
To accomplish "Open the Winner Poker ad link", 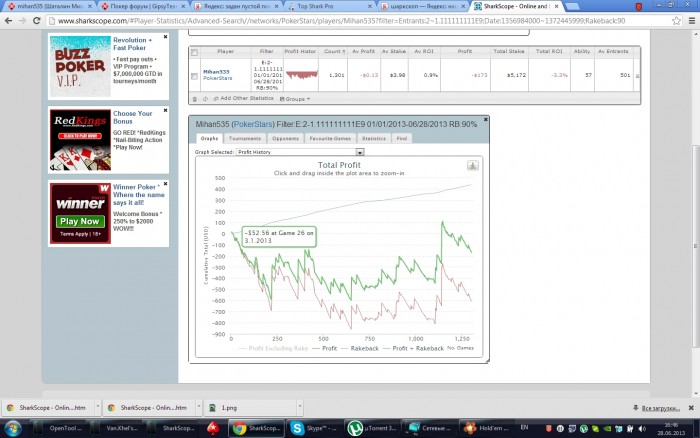I will (x=138, y=195).
